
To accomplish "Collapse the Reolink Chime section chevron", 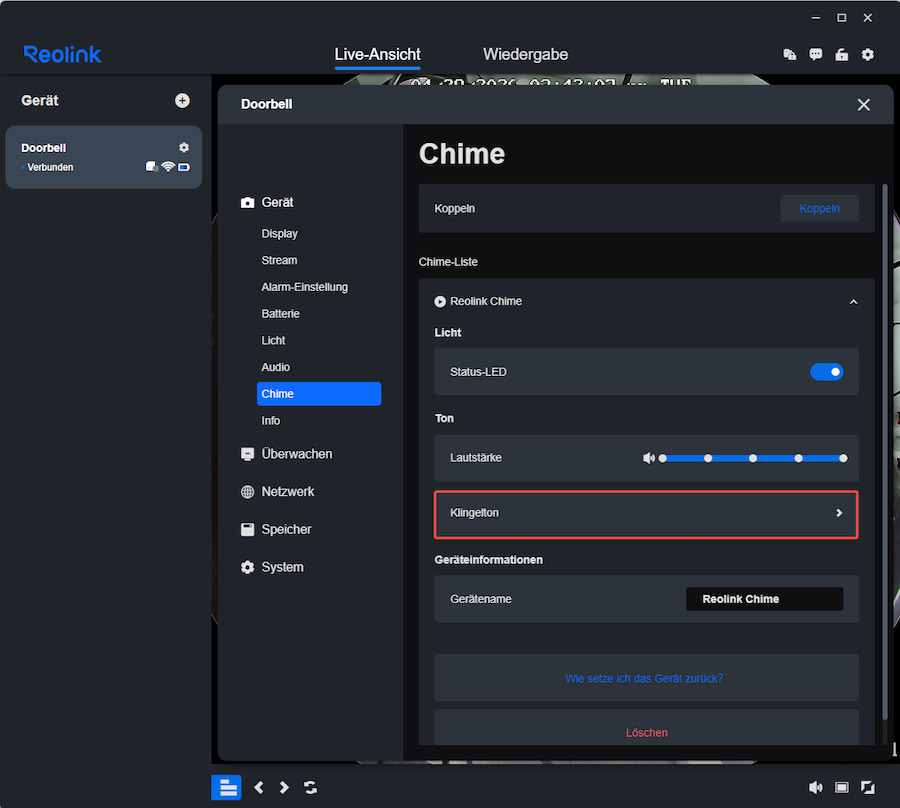I will (854, 302).
